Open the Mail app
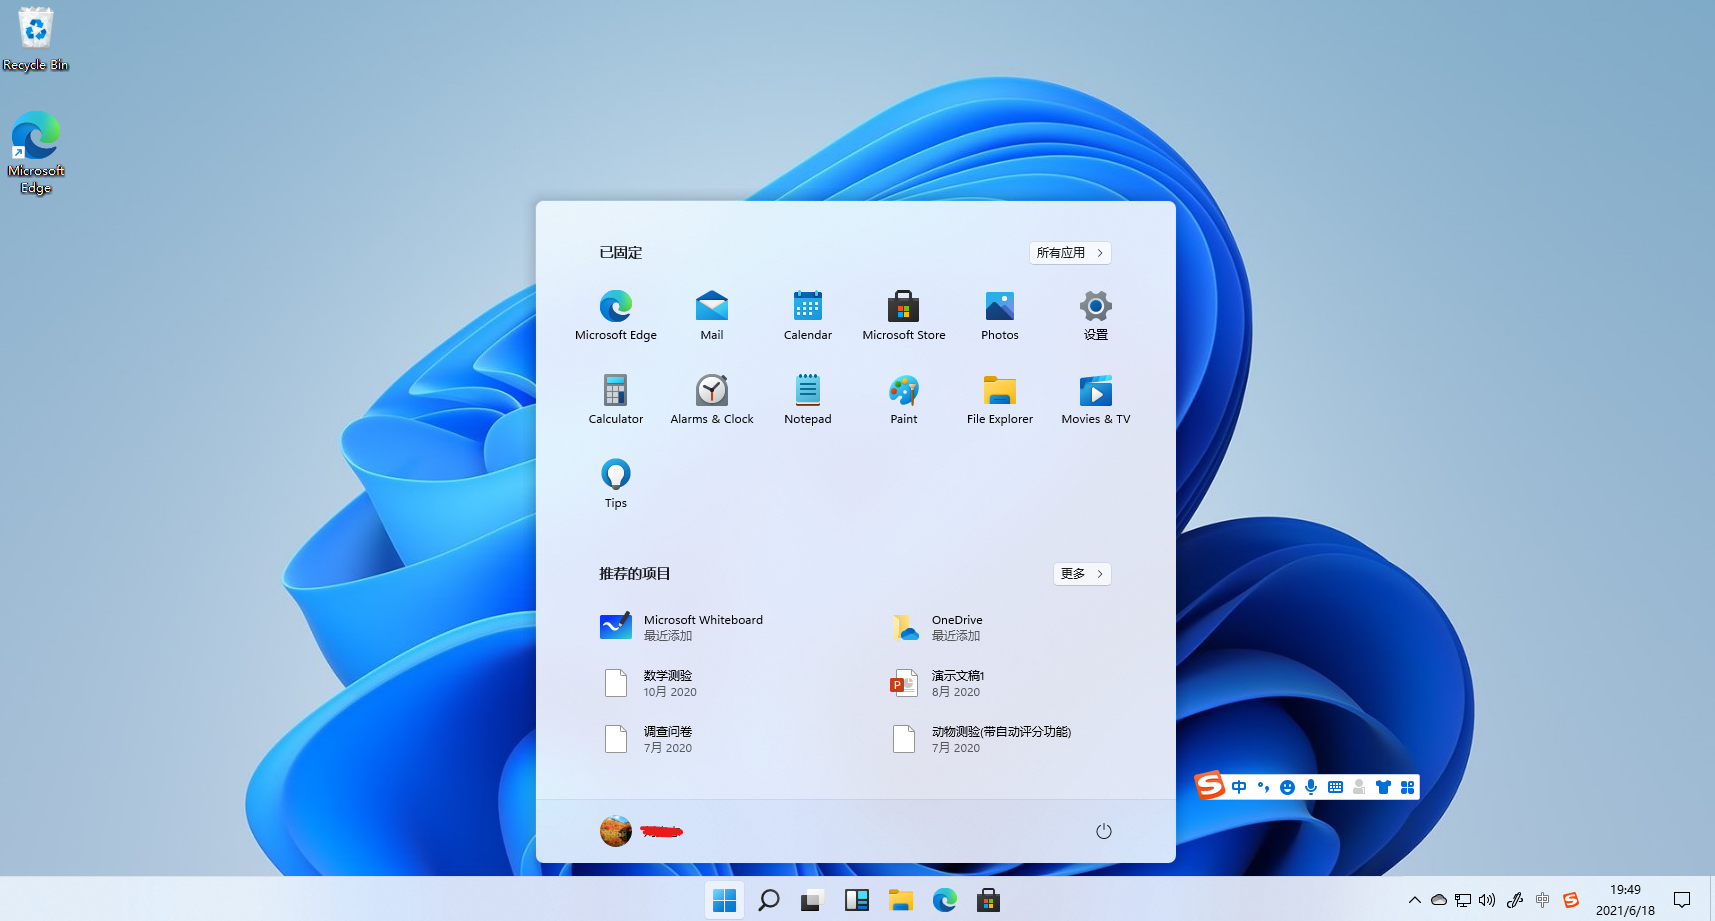 [711, 315]
